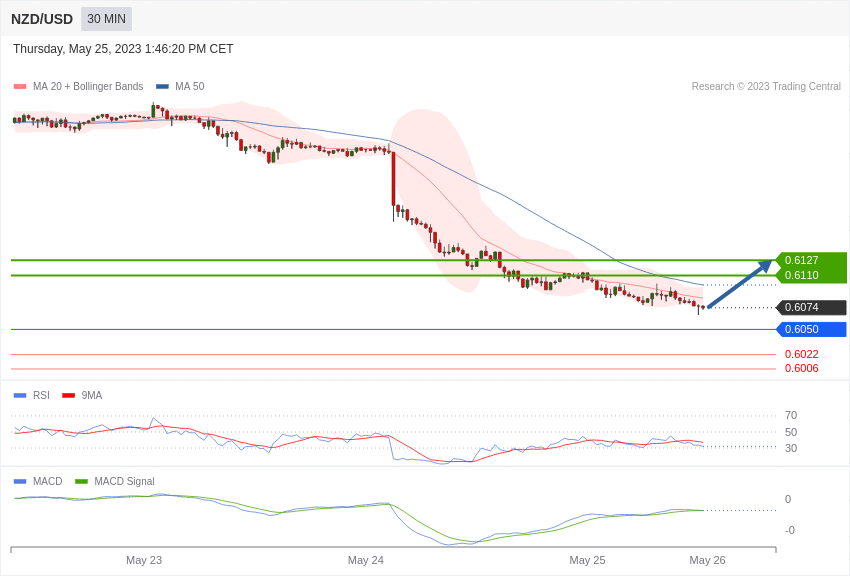Image resolution: width=850 pixels, height=576 pixels.
Task: Toggle the red 9MA legend entry
Action: [x=82, y=396]
